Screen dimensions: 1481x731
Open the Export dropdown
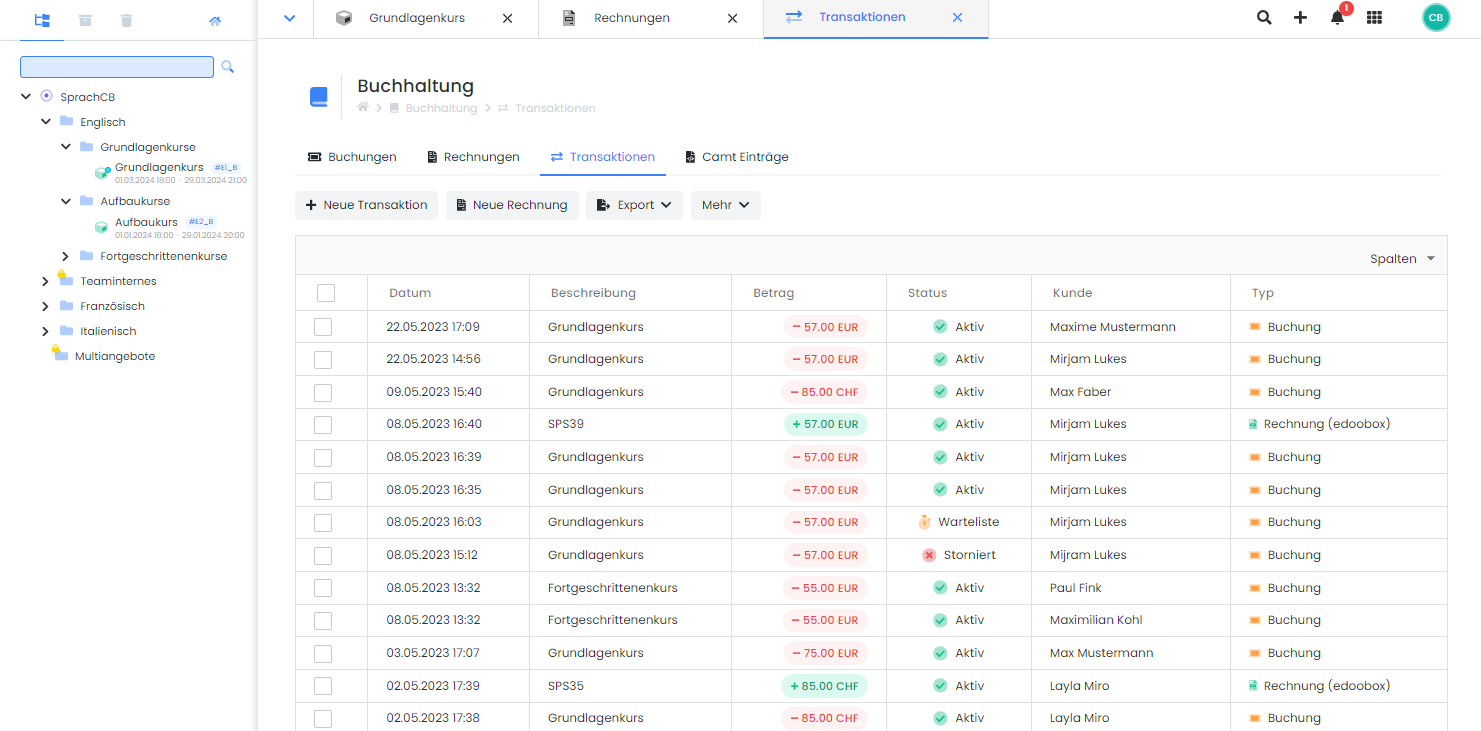pyautogui.click(x=634, y=205)
